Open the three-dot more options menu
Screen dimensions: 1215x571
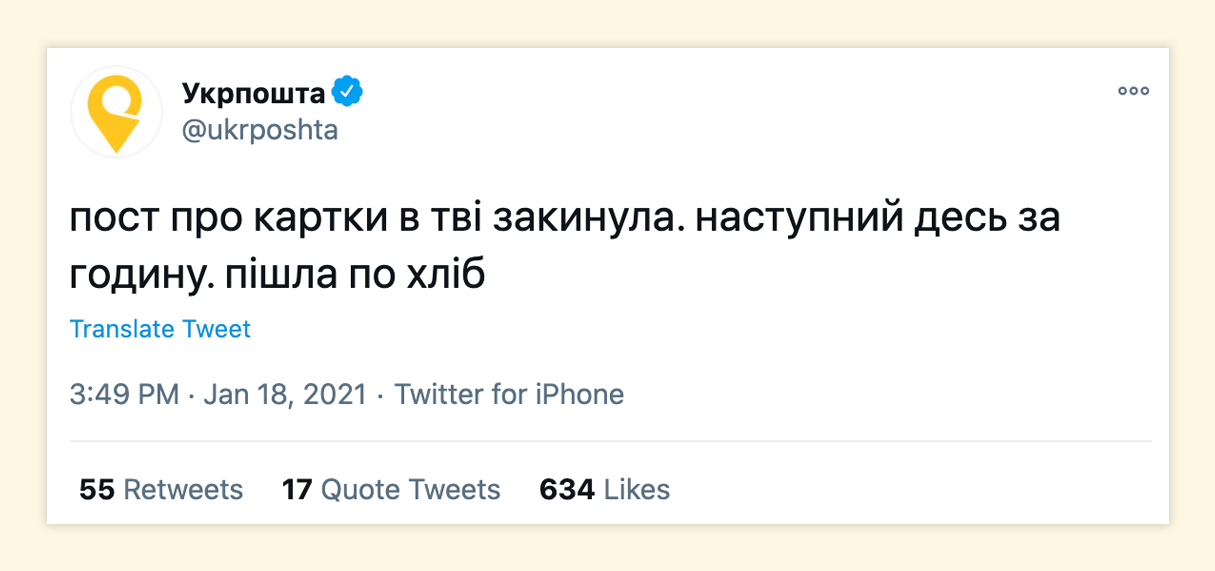pyautogui.click(x=1133, y=91)
